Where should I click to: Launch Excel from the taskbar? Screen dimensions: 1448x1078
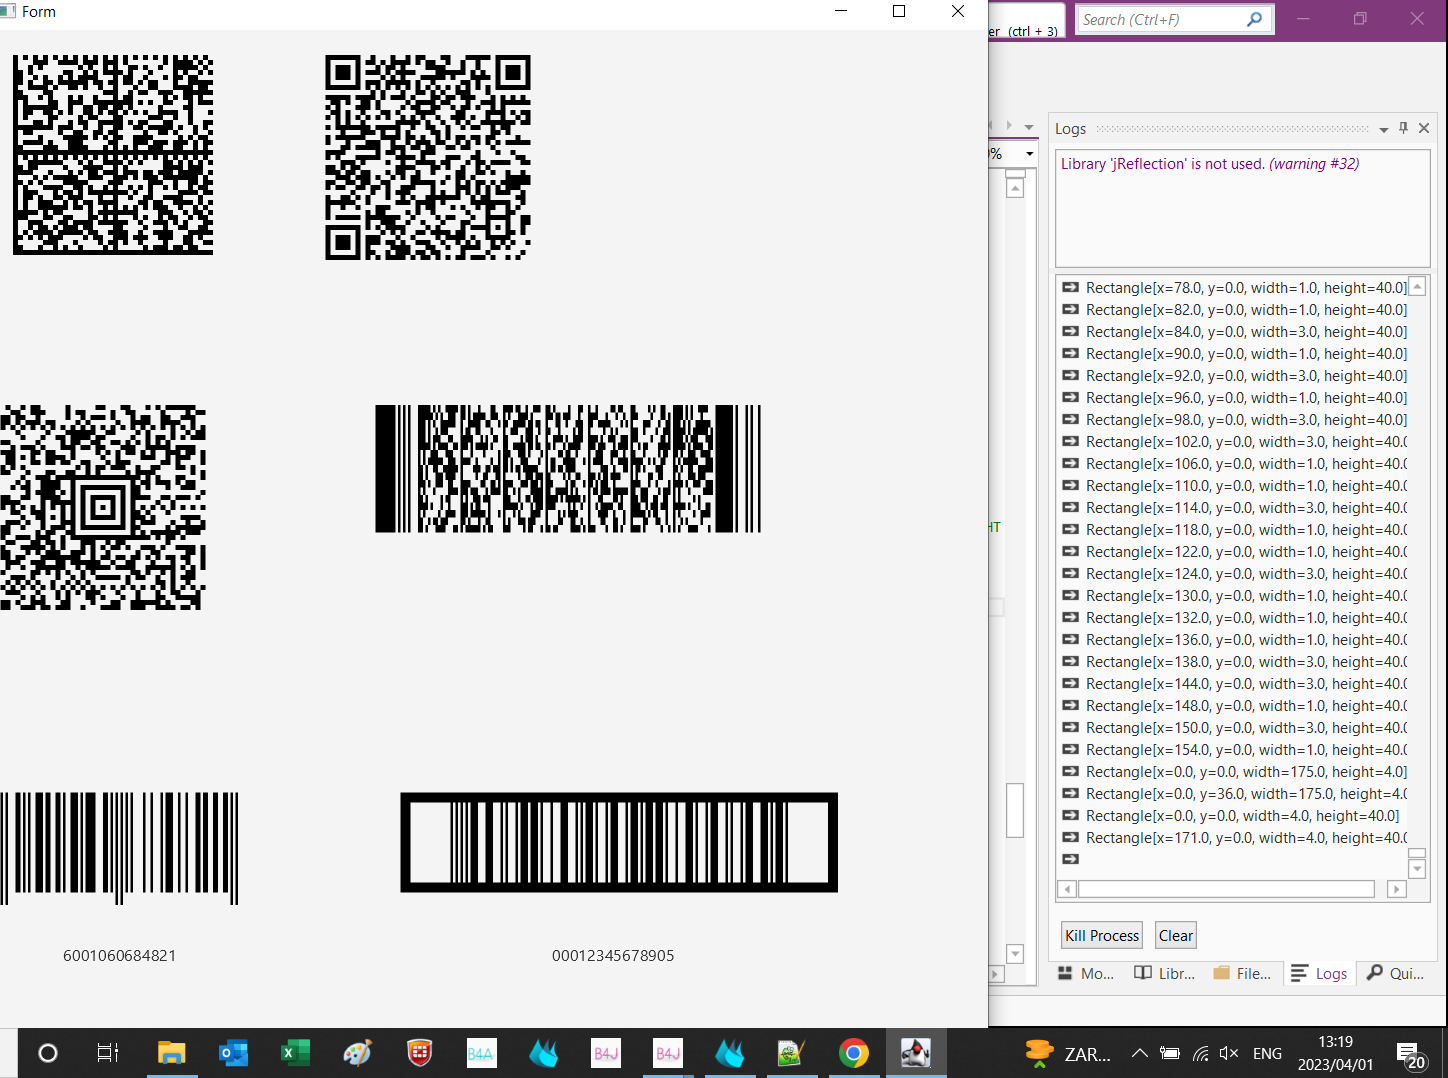[295, 1053]
